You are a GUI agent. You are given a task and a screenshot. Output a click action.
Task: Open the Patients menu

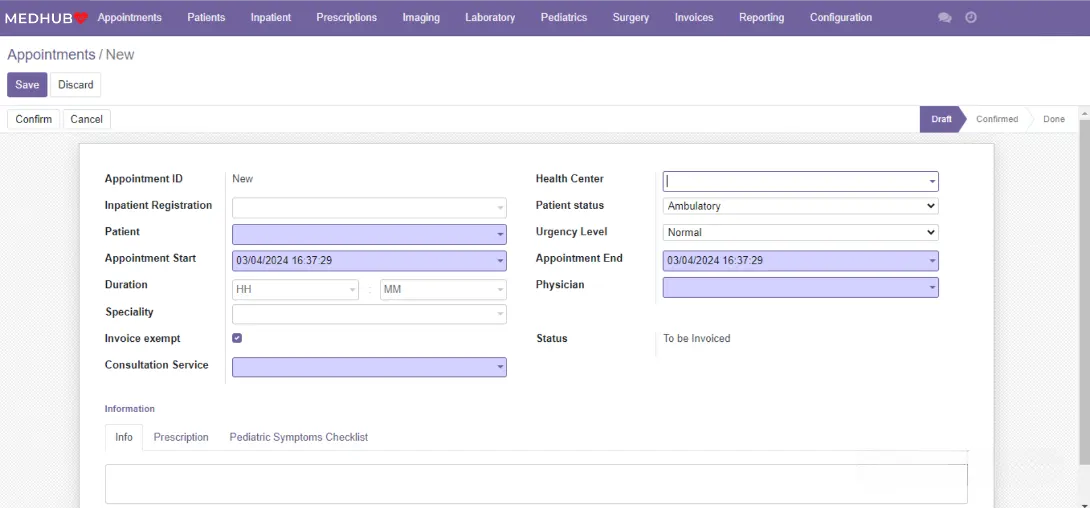(x=206, y=17)
